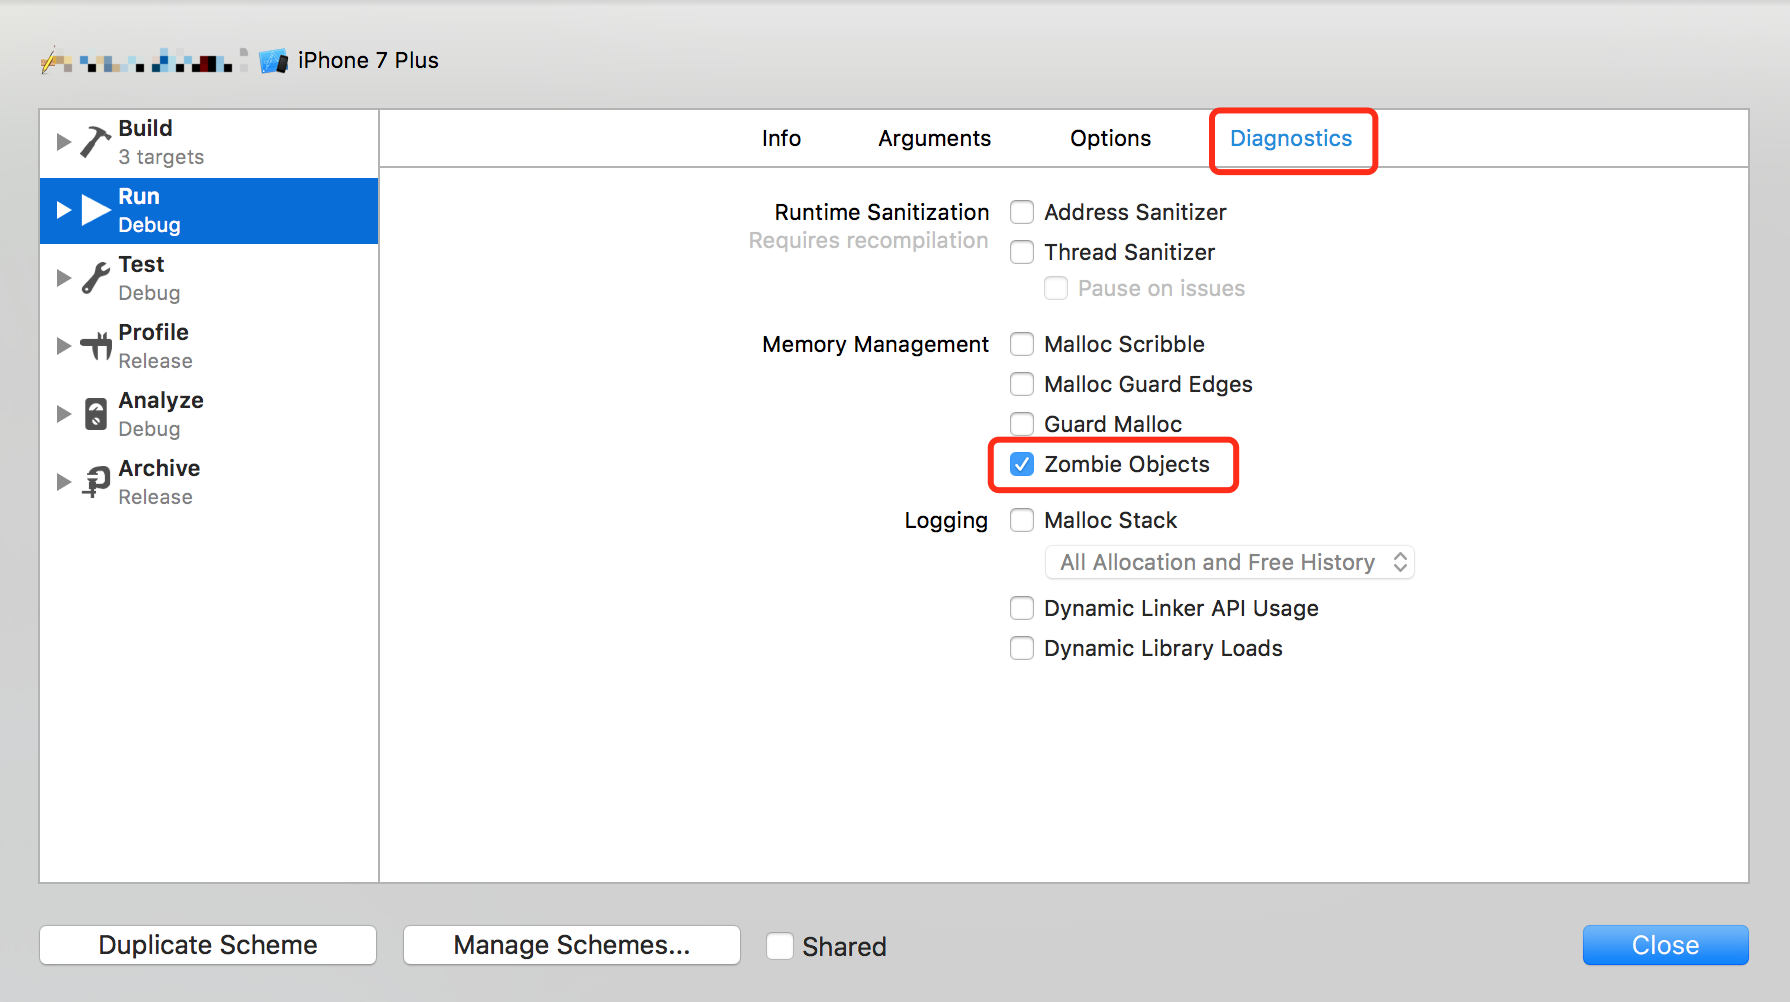Click the Test wrench icon
The width and height of the screenshot is (1790, 1002).
pos(95,278)
